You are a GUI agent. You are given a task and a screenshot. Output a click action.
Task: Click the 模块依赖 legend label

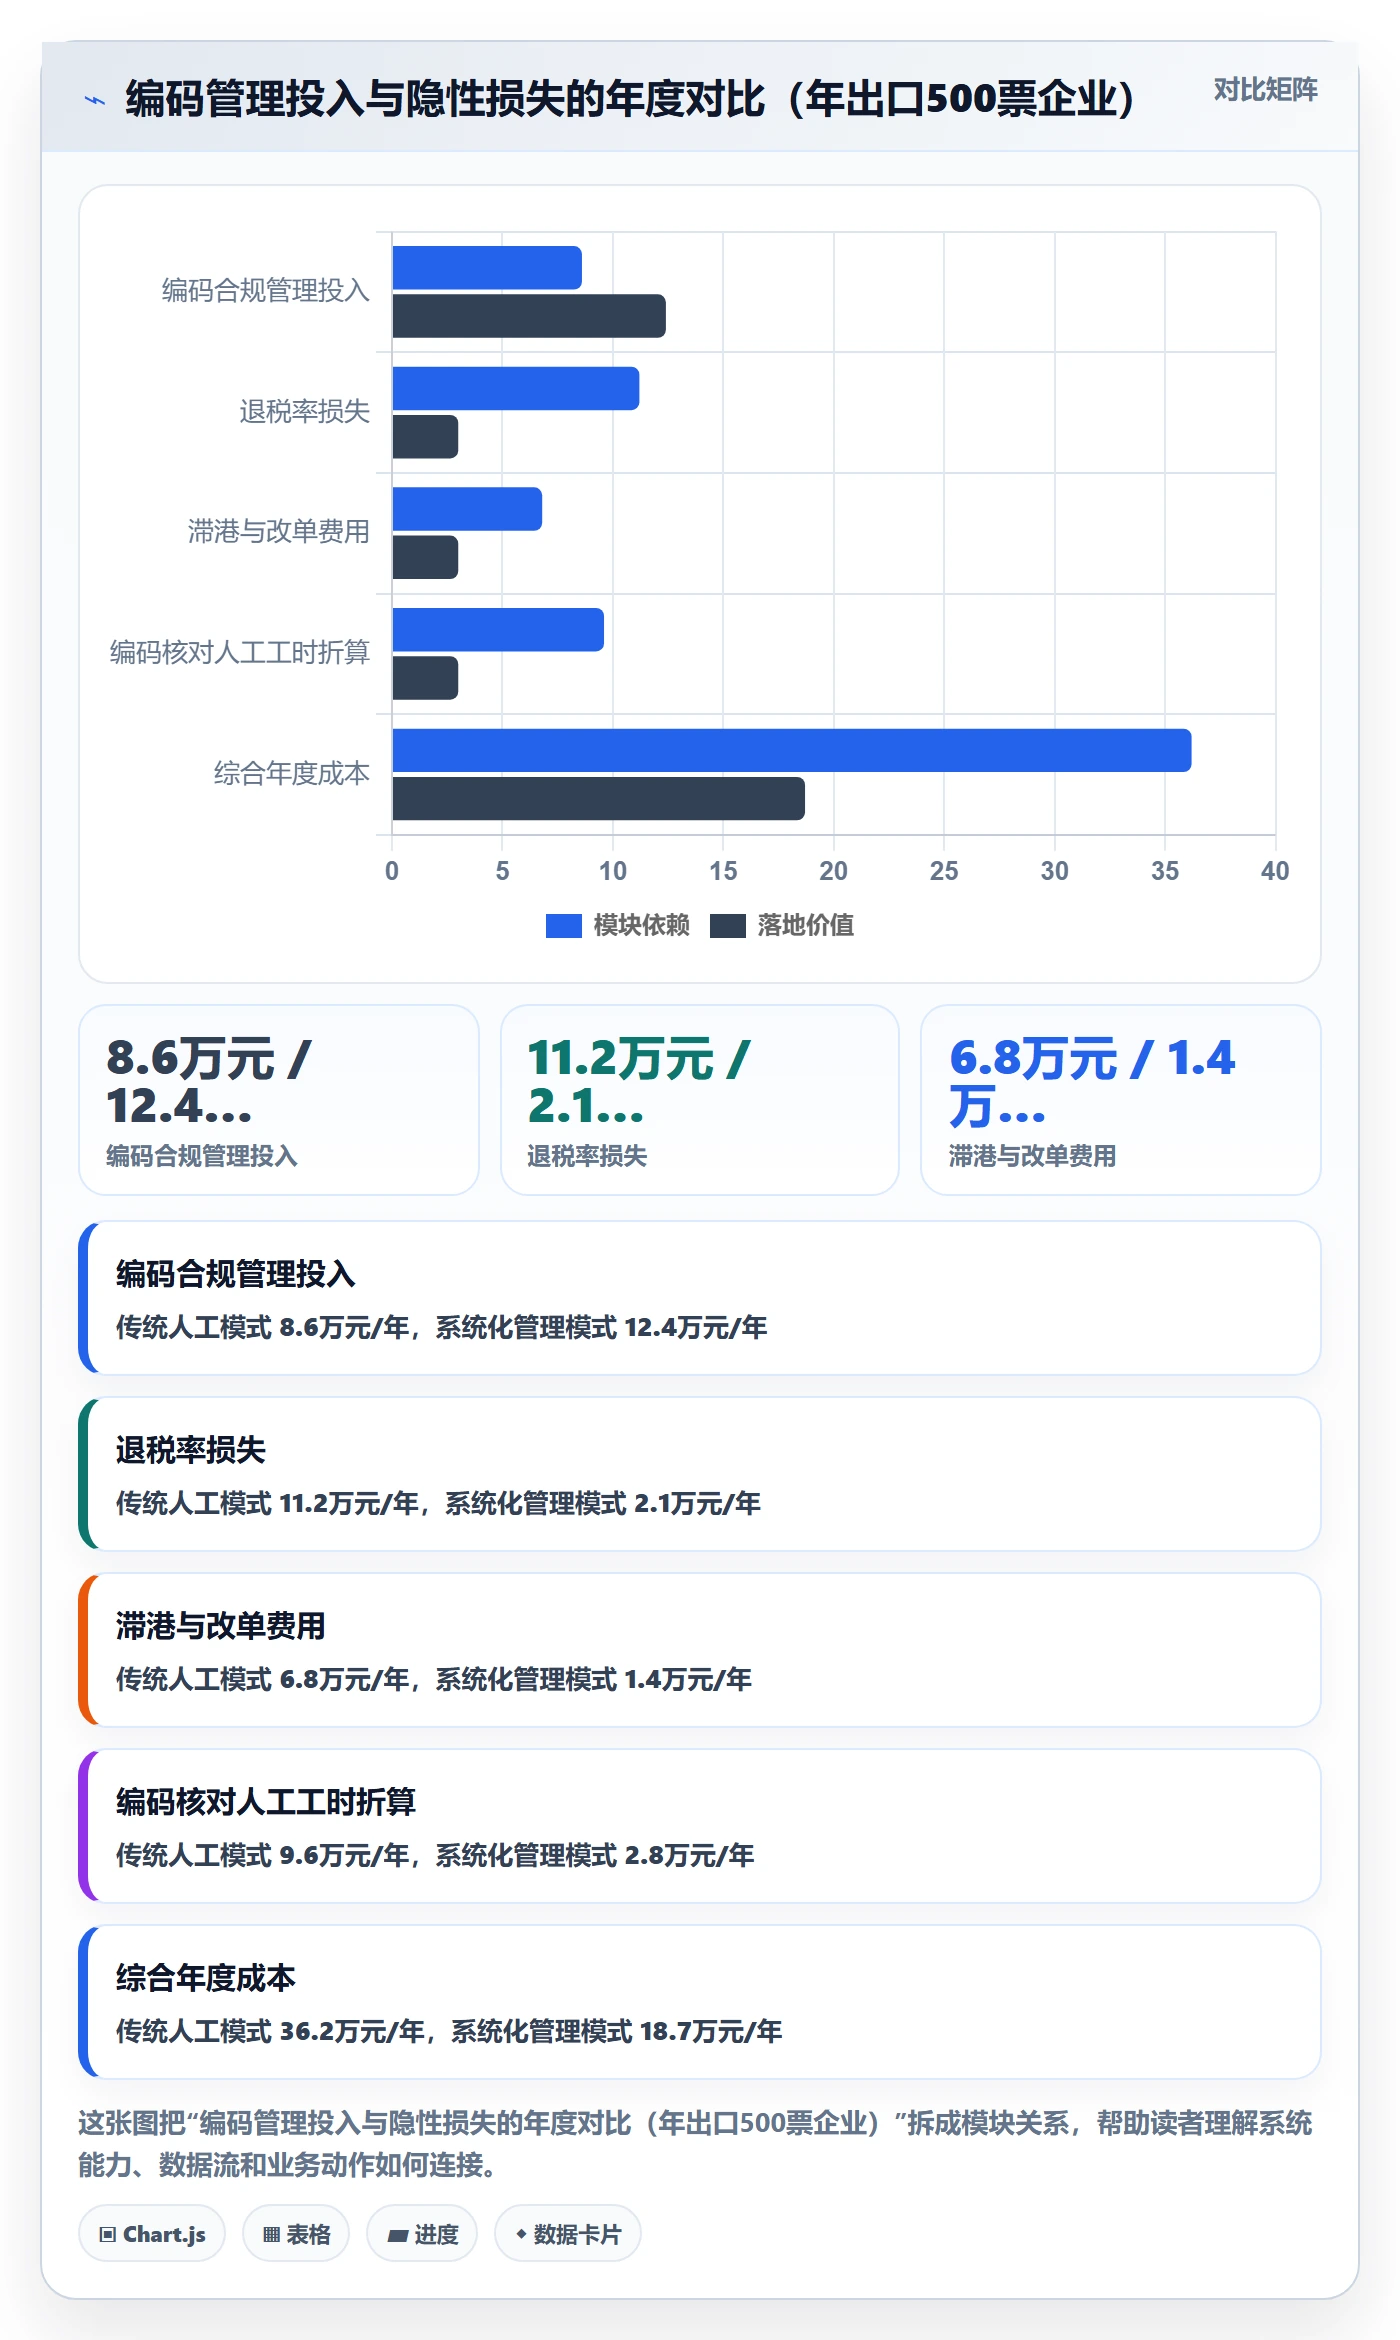point(641,925)
